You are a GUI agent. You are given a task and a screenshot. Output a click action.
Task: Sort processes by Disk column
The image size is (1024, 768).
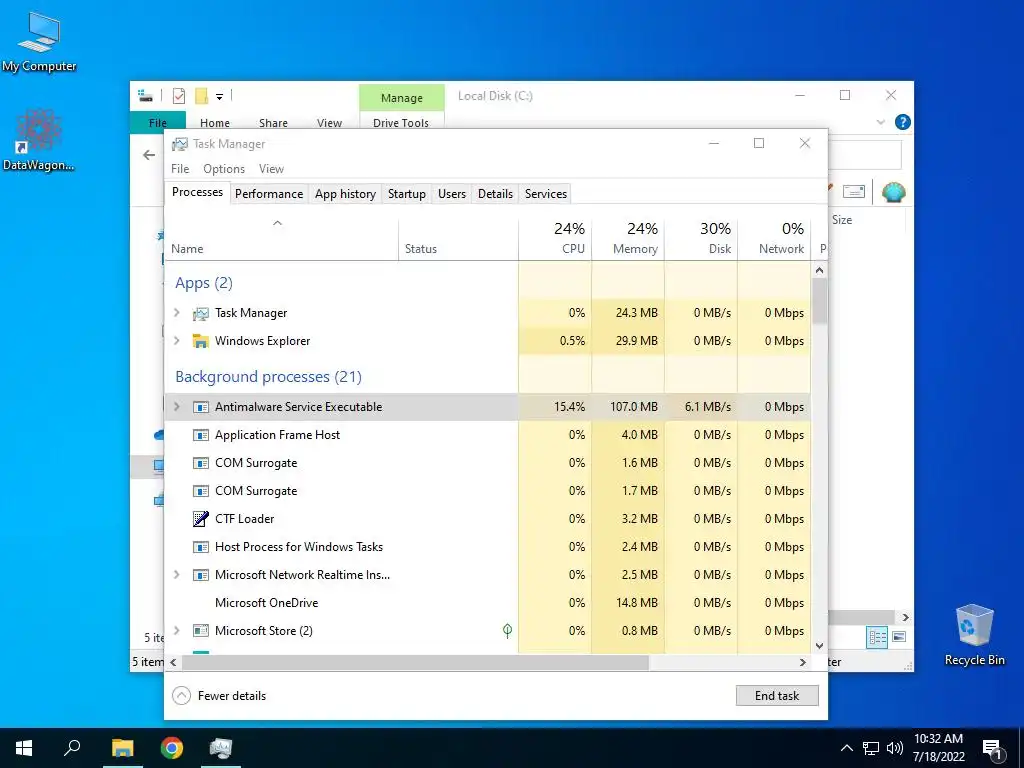click(x=701, y=239)
